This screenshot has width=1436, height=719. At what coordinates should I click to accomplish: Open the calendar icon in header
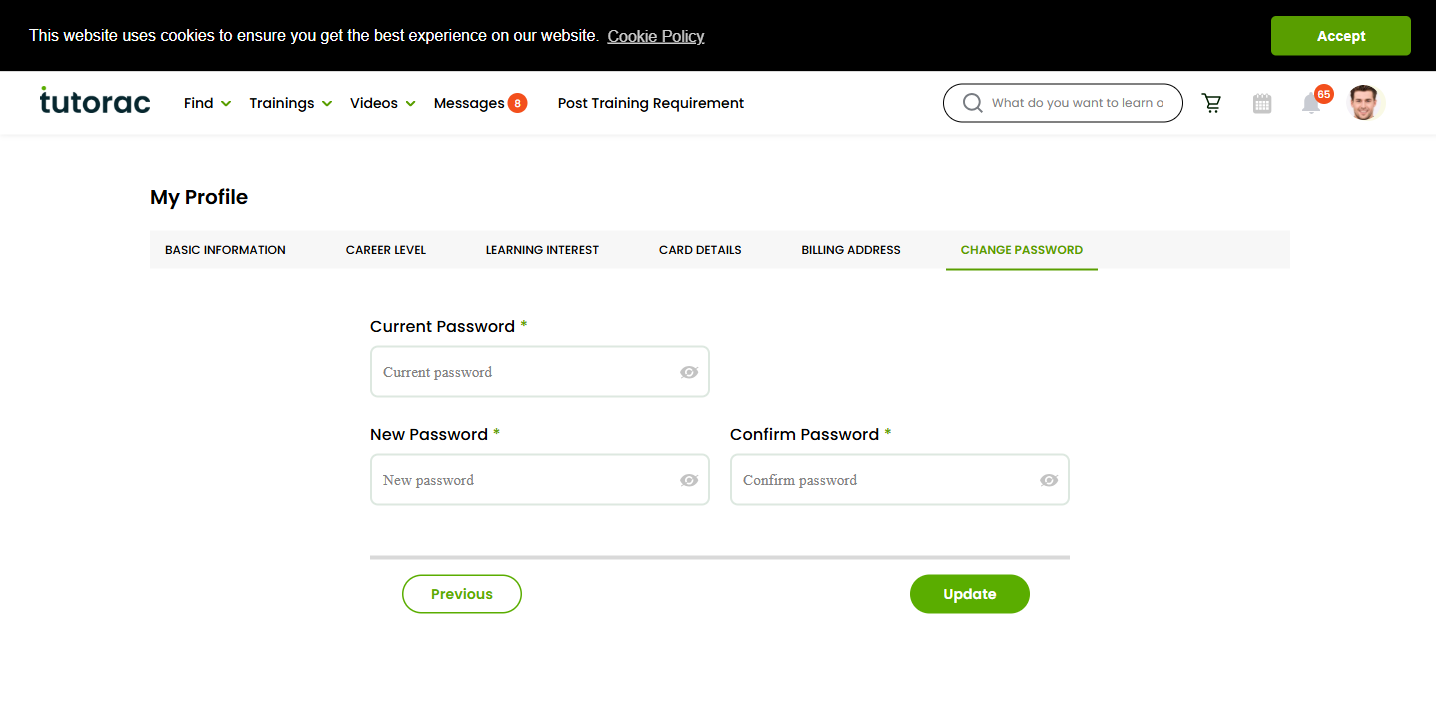click(1262, 103)
